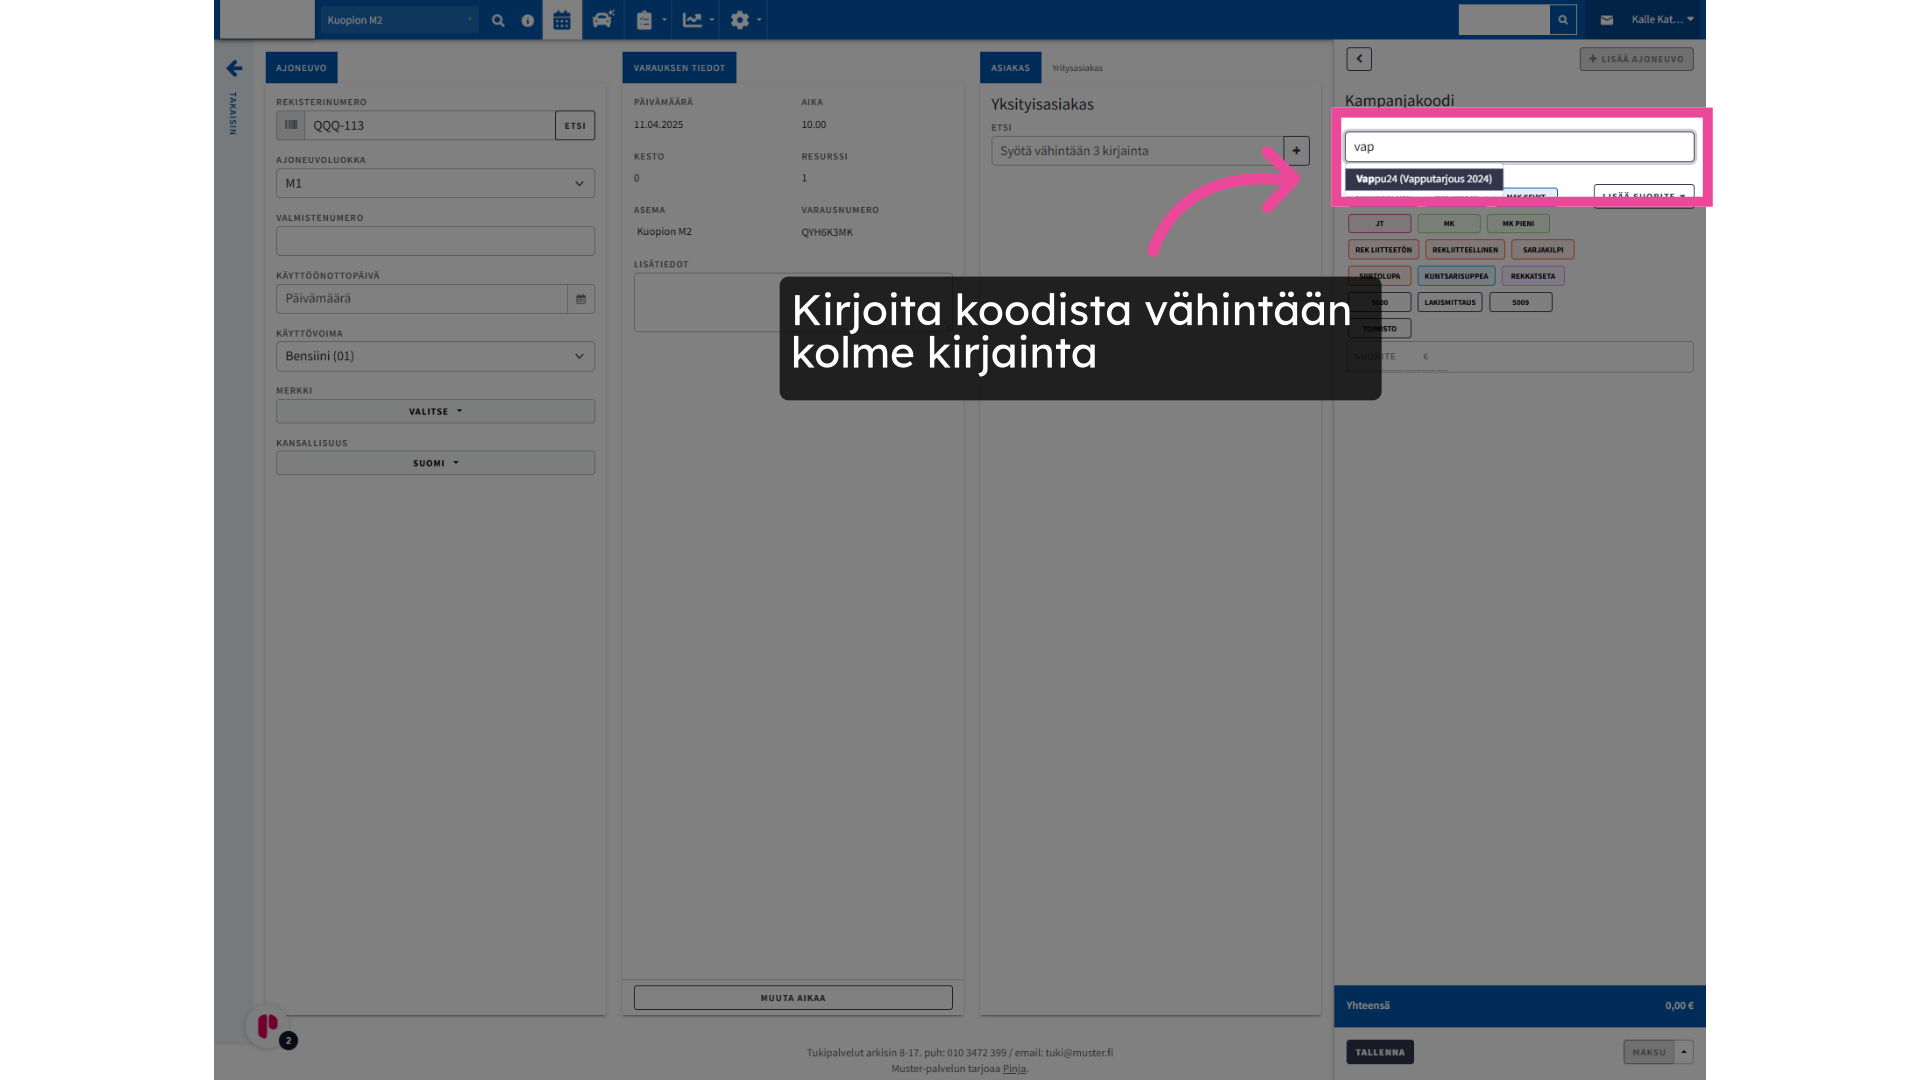Viewport: 1920px width, 1080px height.
Task: Click the Tallenna button
Action: (1379, 1052)
